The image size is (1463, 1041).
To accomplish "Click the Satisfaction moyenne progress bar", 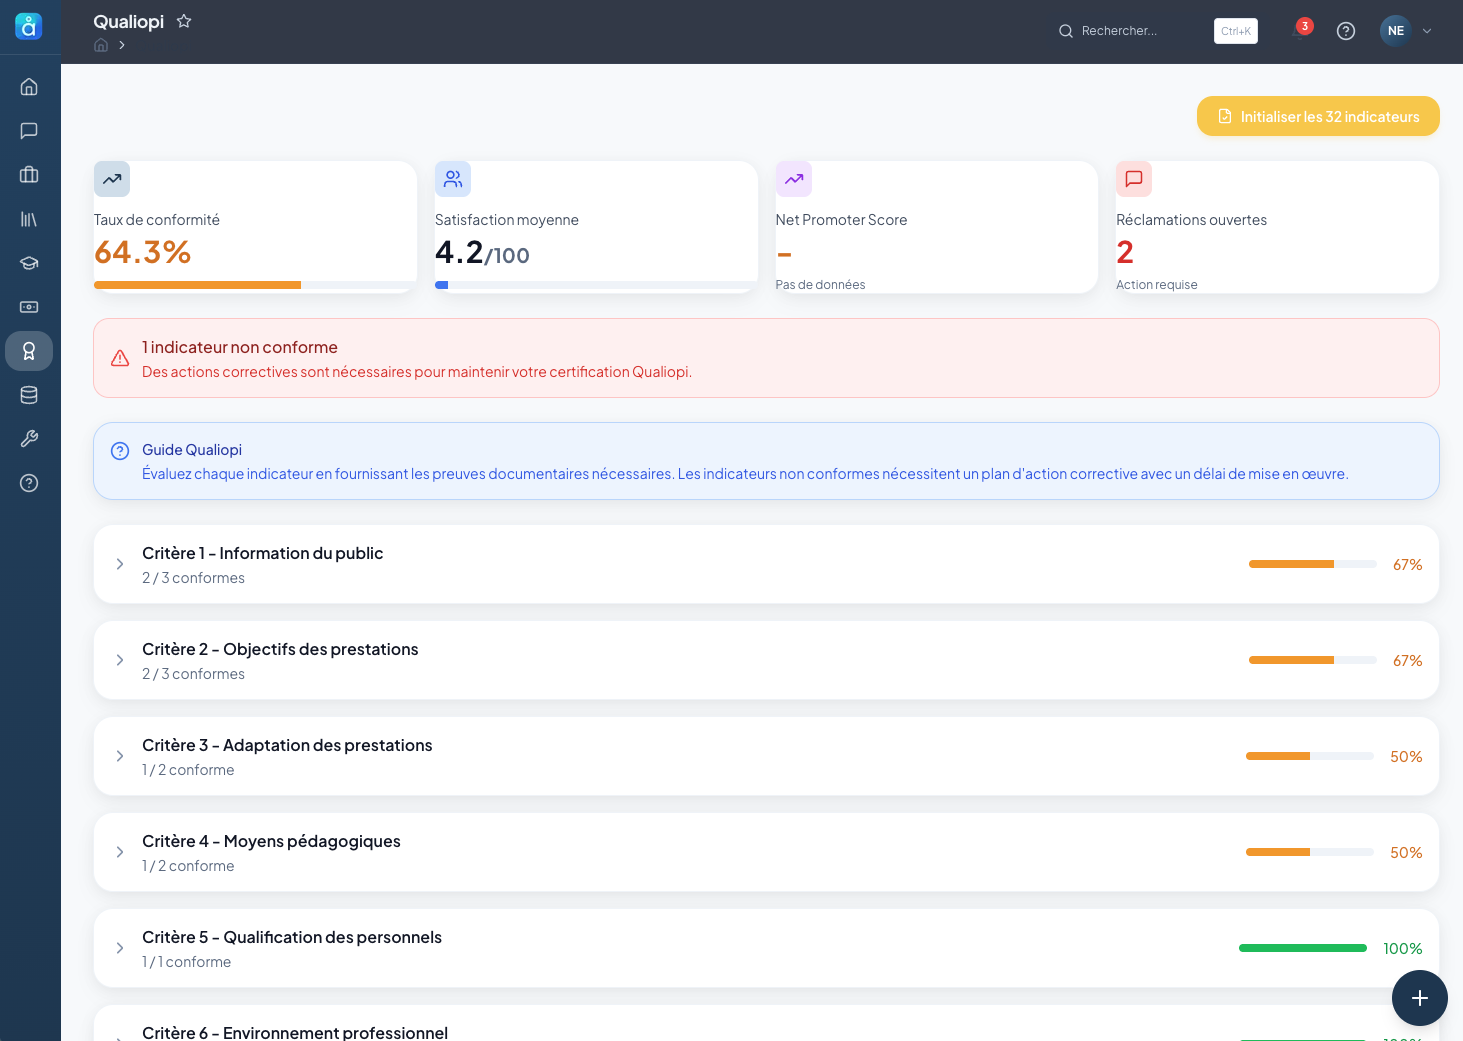I will pos(596,285).
